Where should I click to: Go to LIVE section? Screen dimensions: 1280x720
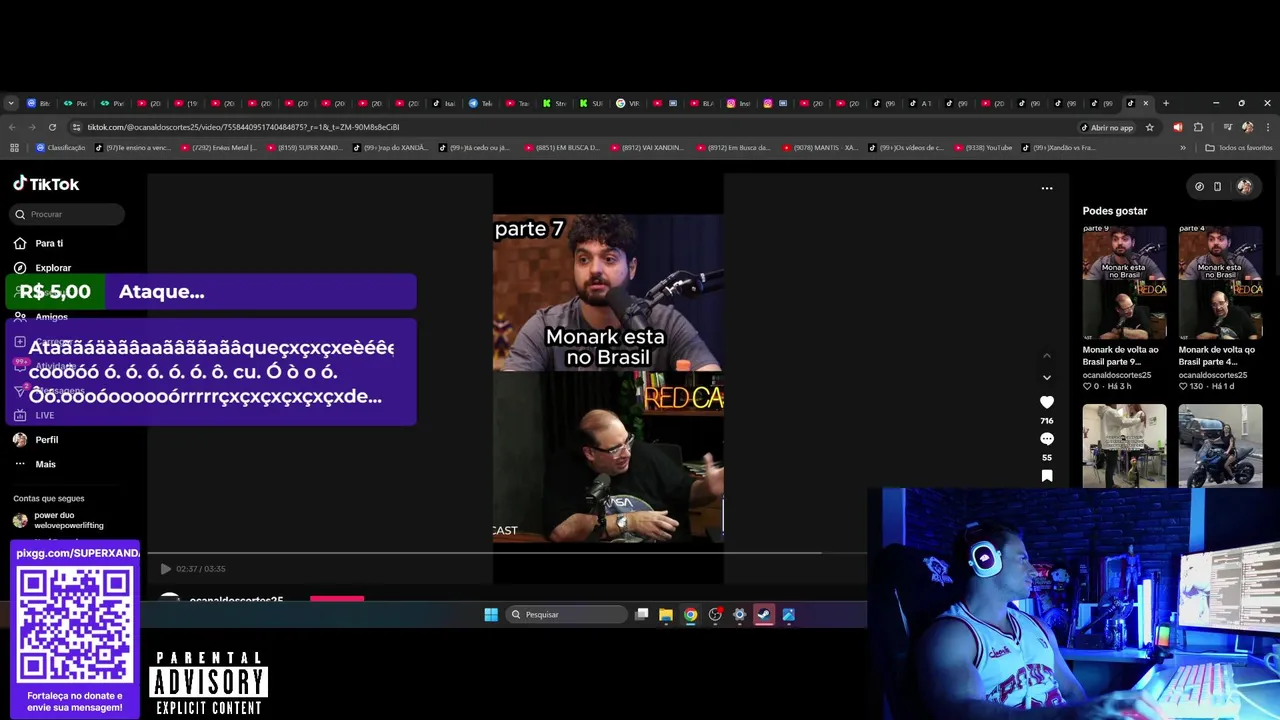pos(44,415)
